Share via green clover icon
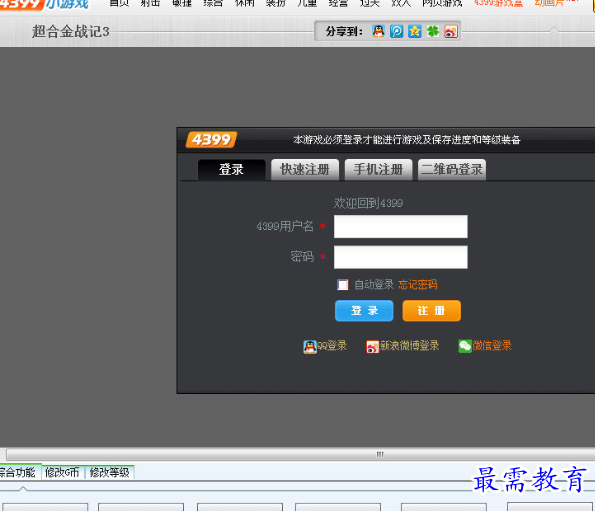The width and height of the screenshot is (595, 511). coord(433,31)
